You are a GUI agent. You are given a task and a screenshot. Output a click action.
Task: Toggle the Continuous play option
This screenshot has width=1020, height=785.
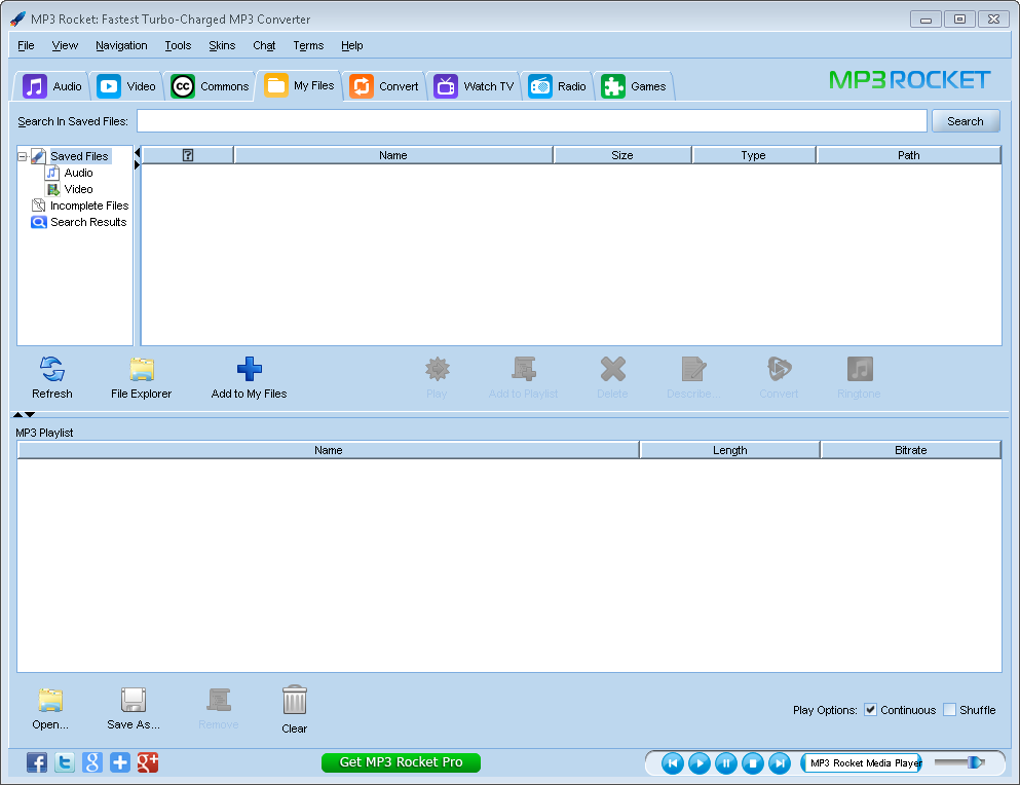(x=870, y=710)
